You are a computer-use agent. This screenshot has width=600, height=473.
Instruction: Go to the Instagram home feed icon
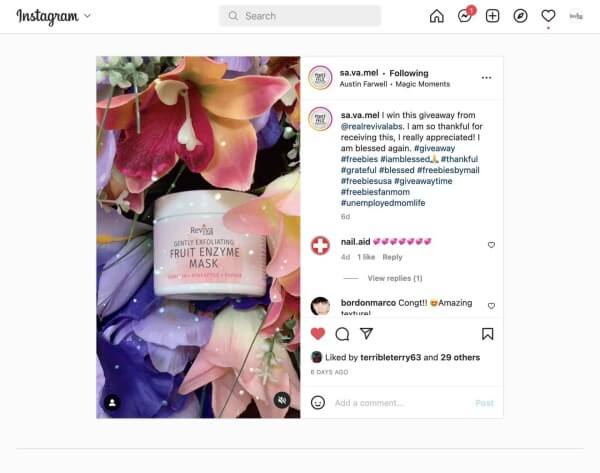pos(436,16)
